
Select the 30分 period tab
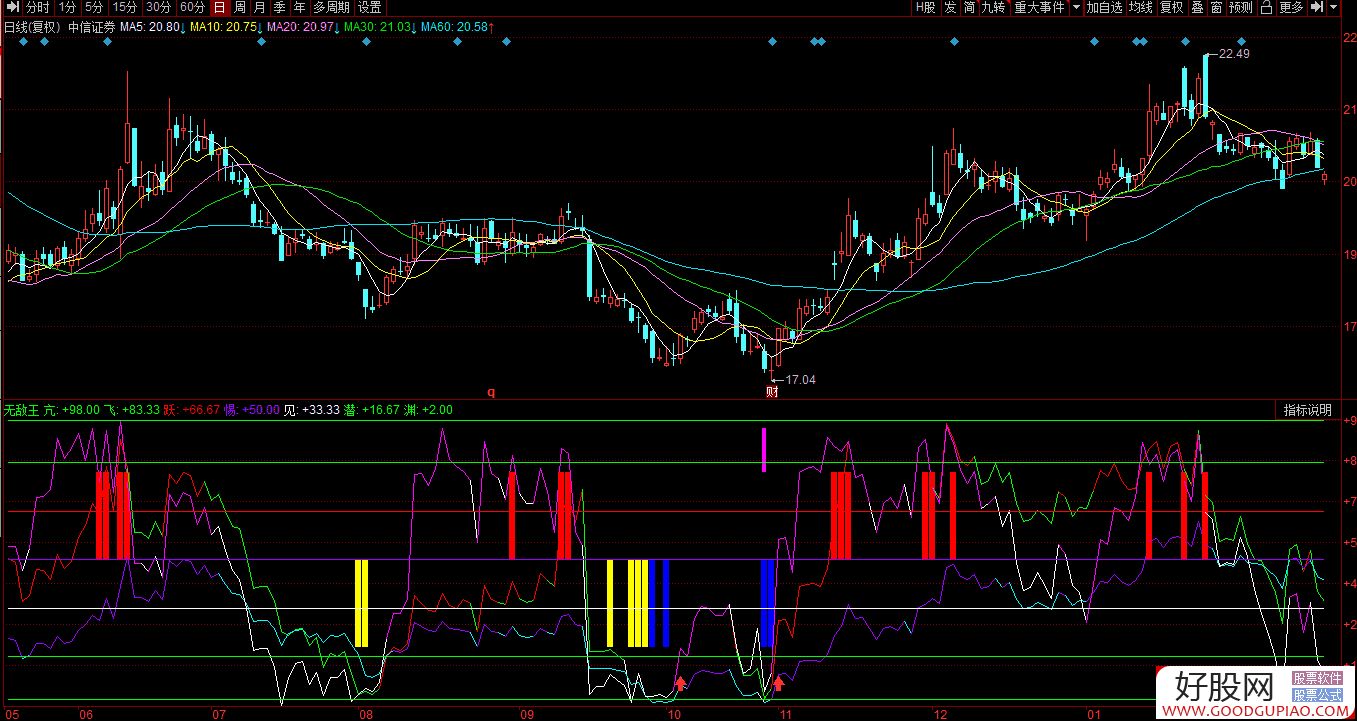click(x=158, y=8)
